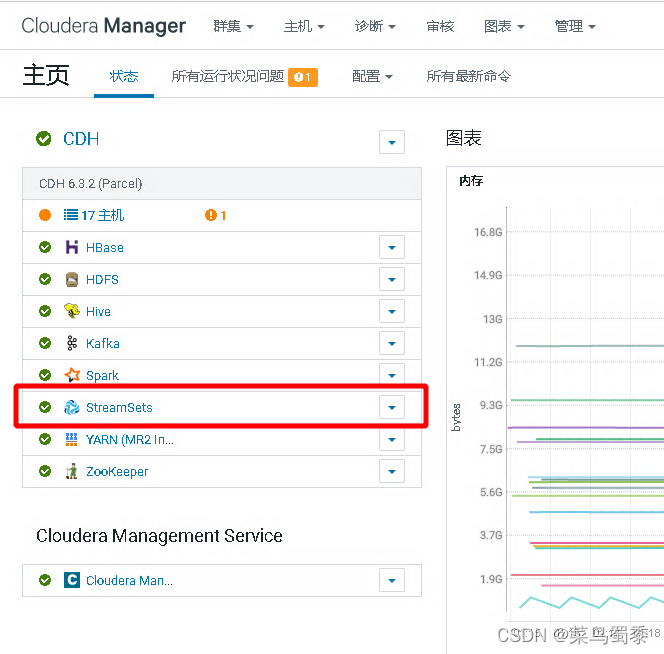Click the green status check for YARN
Viewport: 664px width, 654px height.
click(x=45, y=439)
